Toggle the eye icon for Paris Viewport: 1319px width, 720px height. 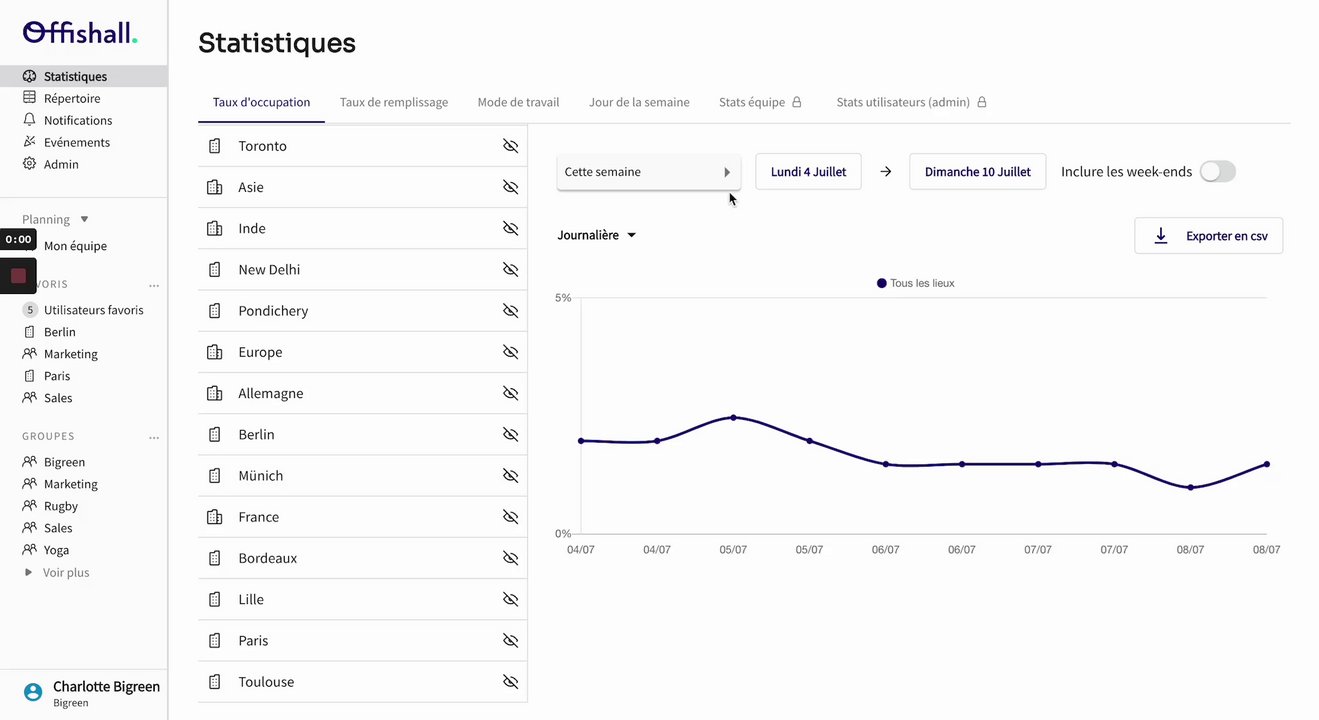[x=510, y=641]
